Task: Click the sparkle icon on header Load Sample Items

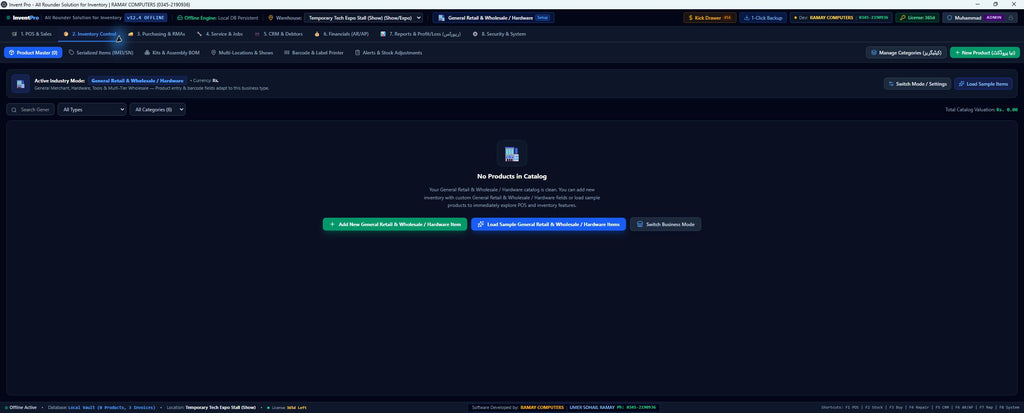Action: click(x=961, y=84)
